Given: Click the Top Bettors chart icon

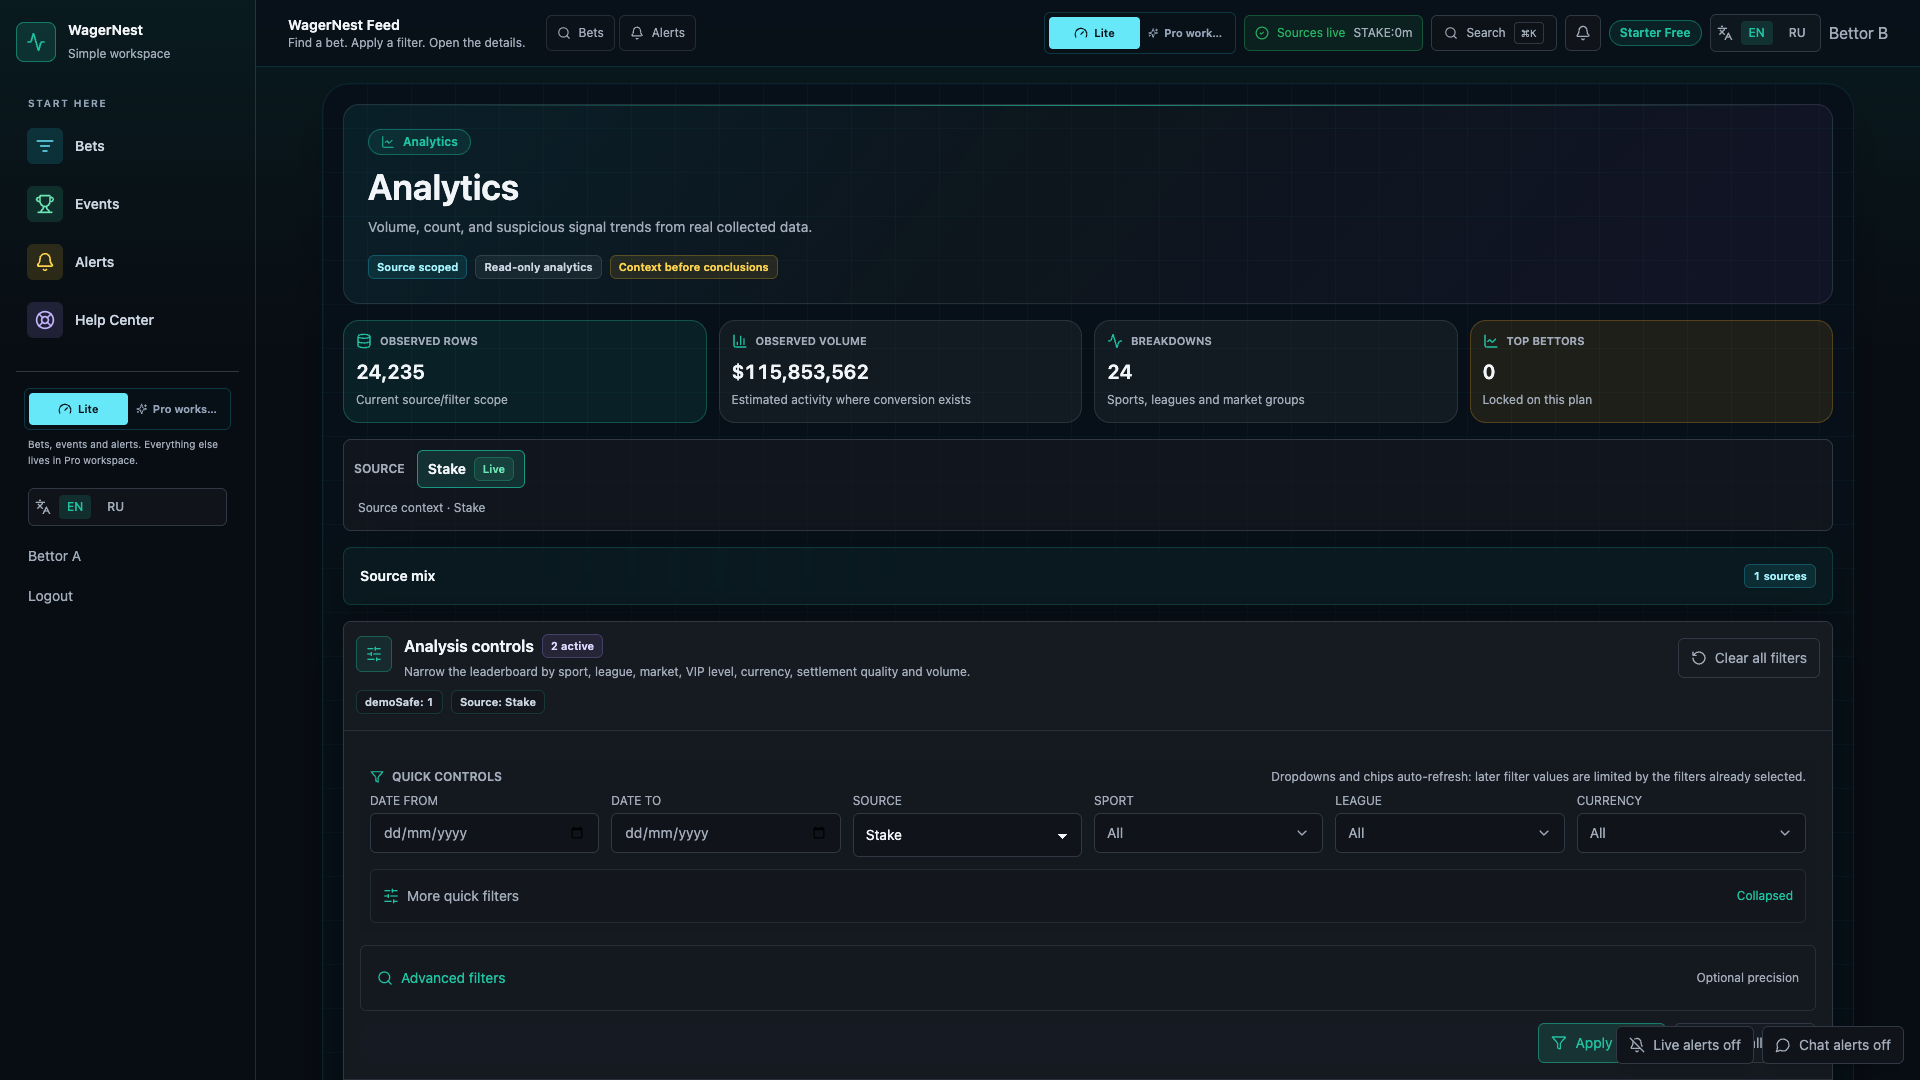Looking at the screenshot, I should (x=1490, y=341).
